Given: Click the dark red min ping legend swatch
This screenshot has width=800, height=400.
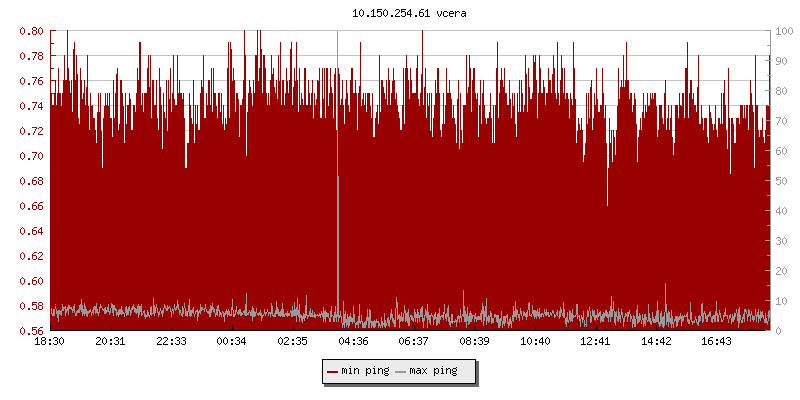Looking at the screenshot, I should [333, 371].
